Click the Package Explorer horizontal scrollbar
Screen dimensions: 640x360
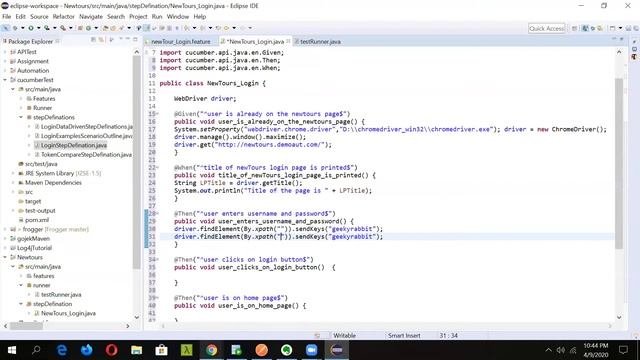pyautogui.click(x=27, y=326)
